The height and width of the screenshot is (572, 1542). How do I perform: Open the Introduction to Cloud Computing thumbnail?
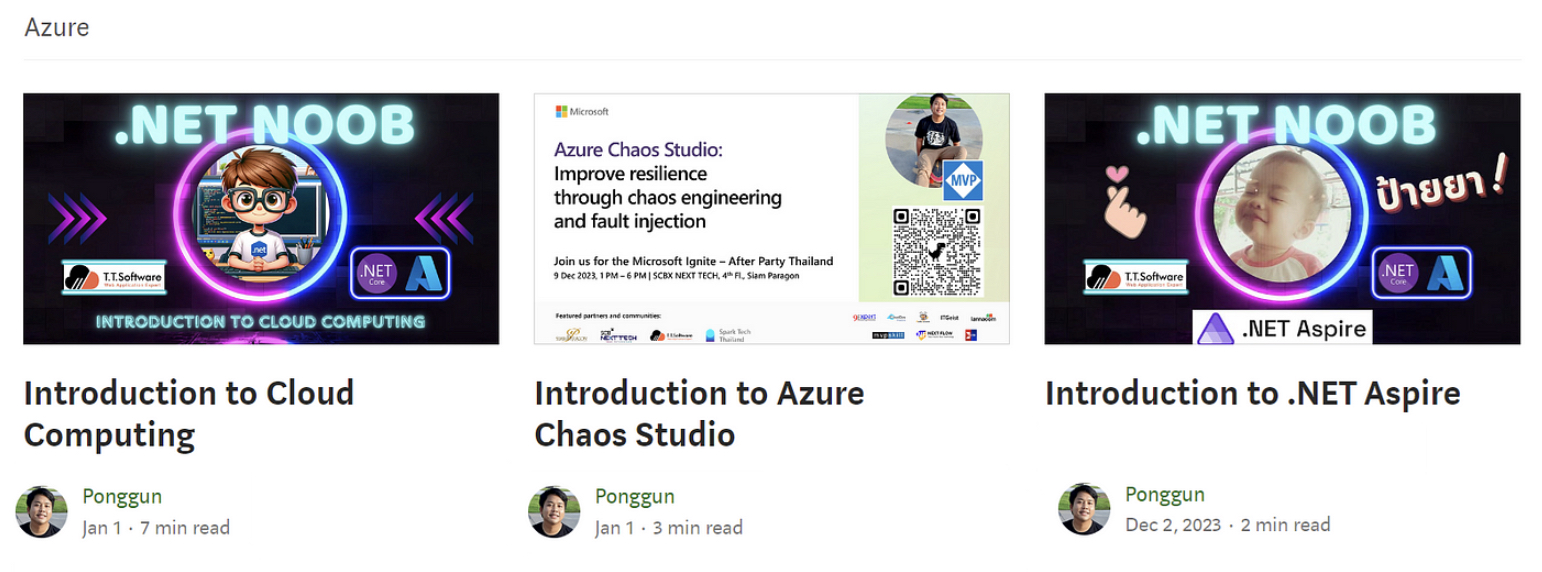pyautogui.click(x=261, y=219)
